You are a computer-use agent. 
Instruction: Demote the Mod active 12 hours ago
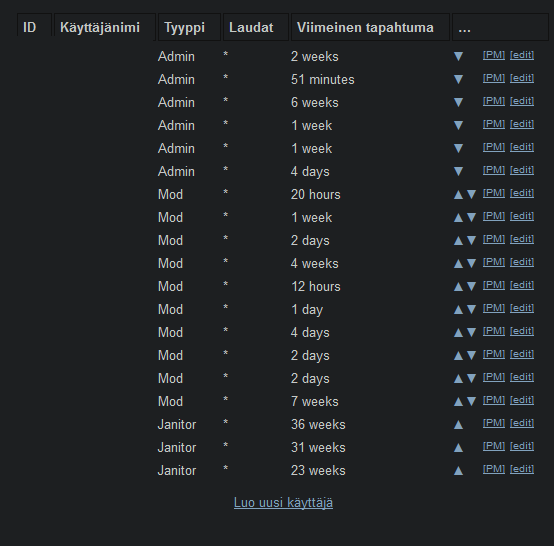(x=471, y=286)
